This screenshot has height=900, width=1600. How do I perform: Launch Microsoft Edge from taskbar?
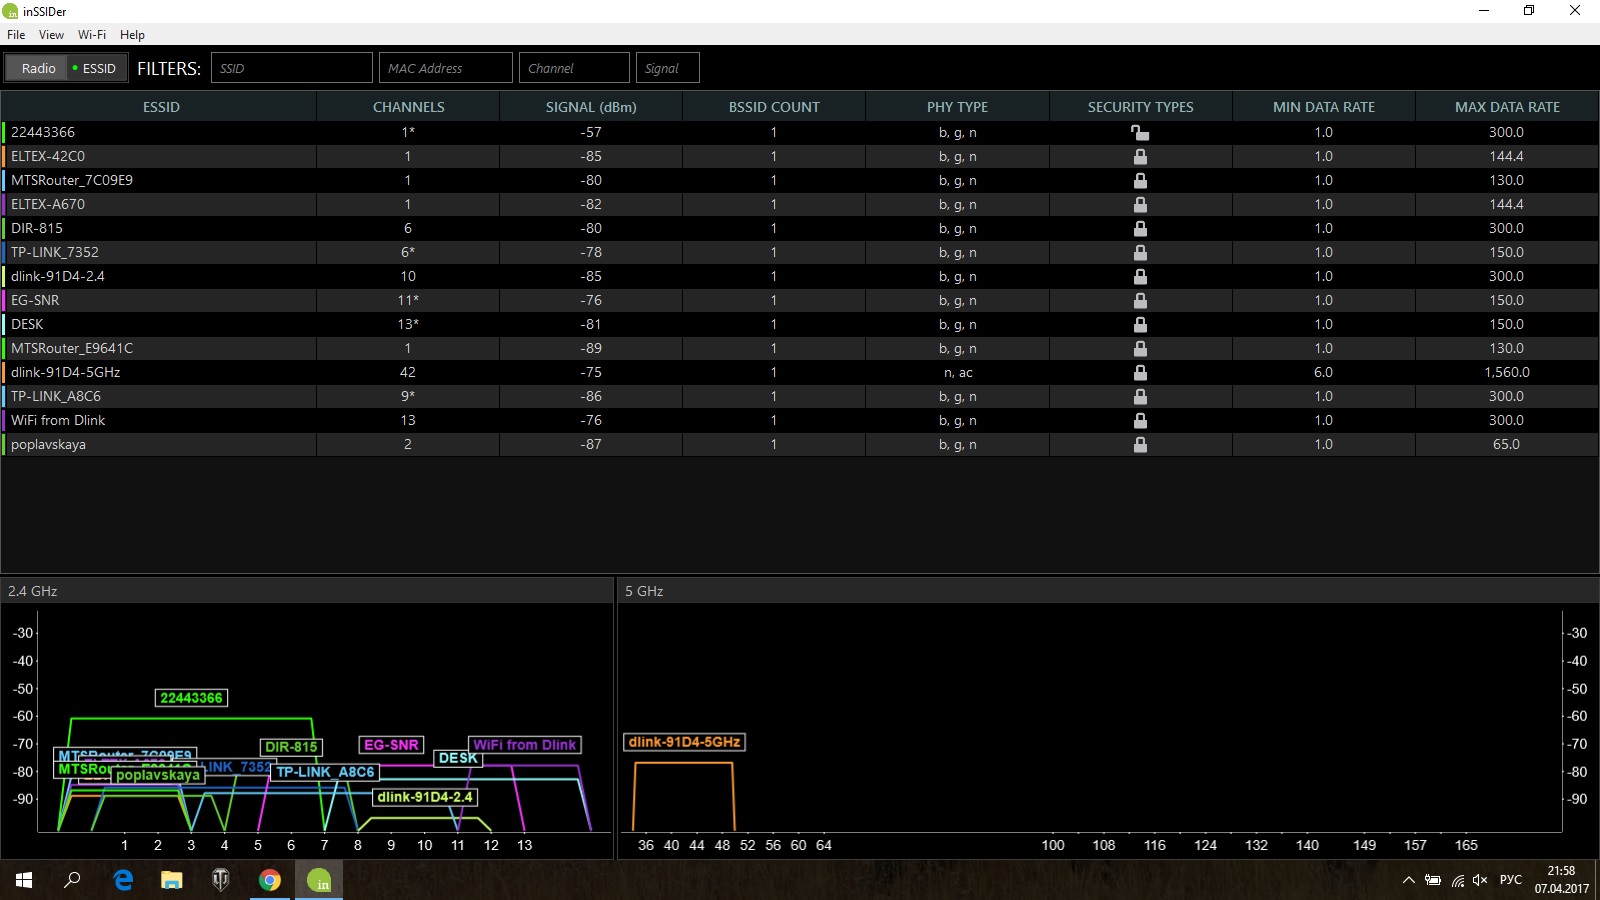123,880
